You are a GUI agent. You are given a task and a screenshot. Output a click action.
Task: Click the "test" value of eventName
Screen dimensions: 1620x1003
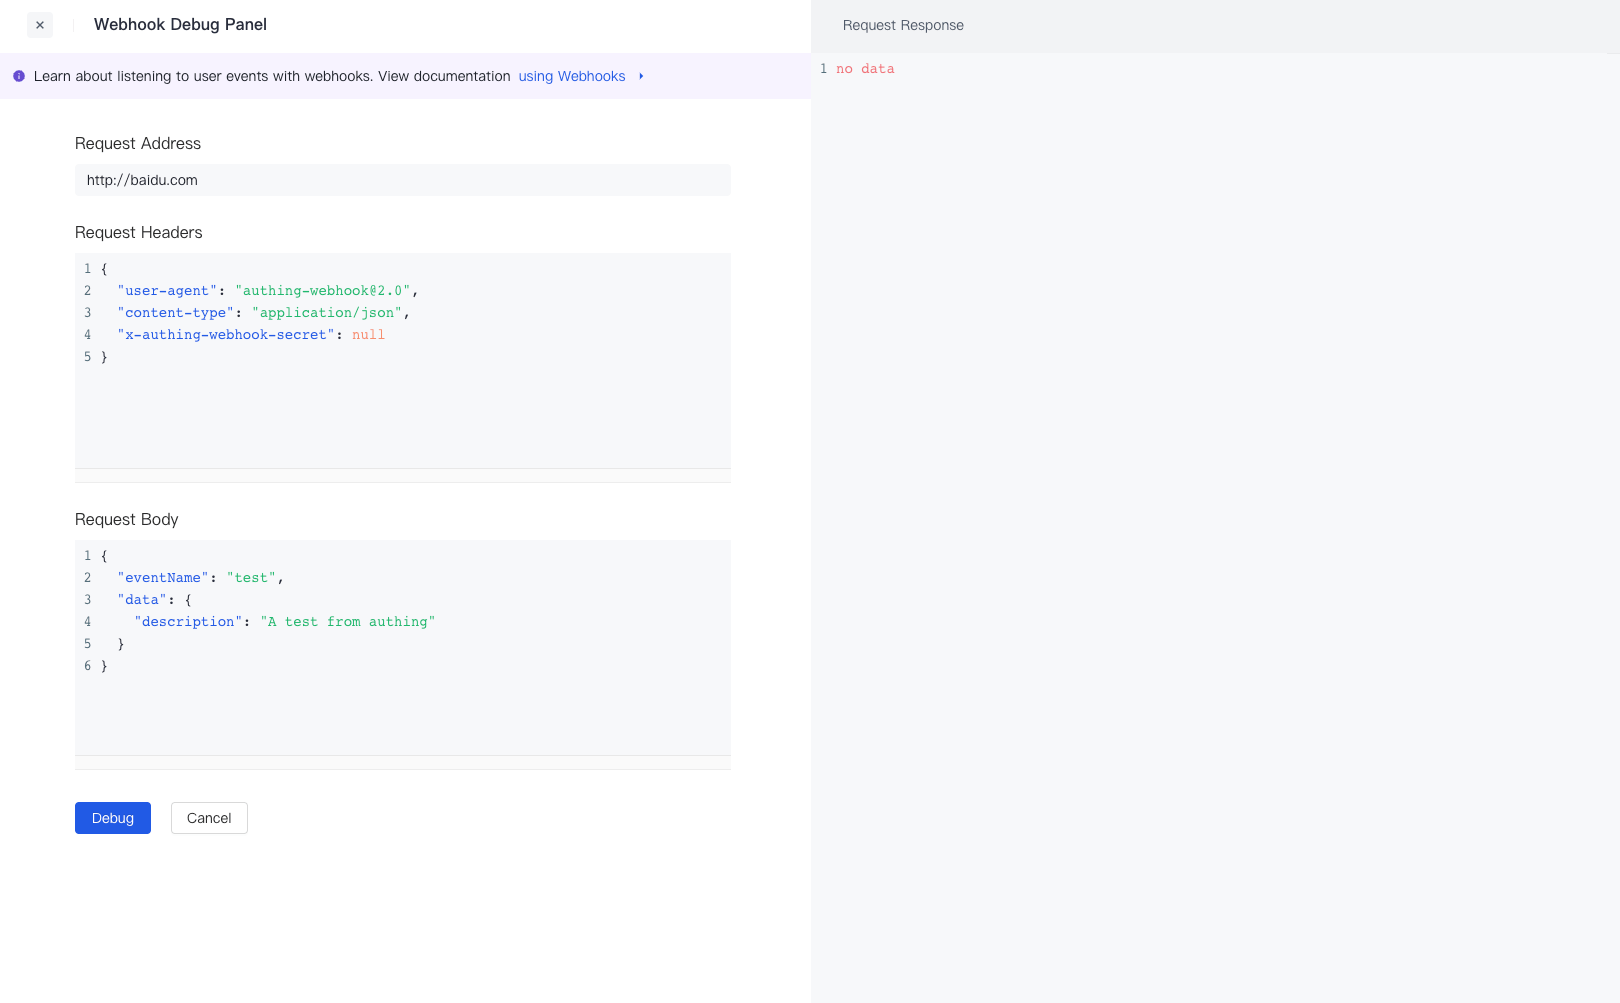click(251, 578)
